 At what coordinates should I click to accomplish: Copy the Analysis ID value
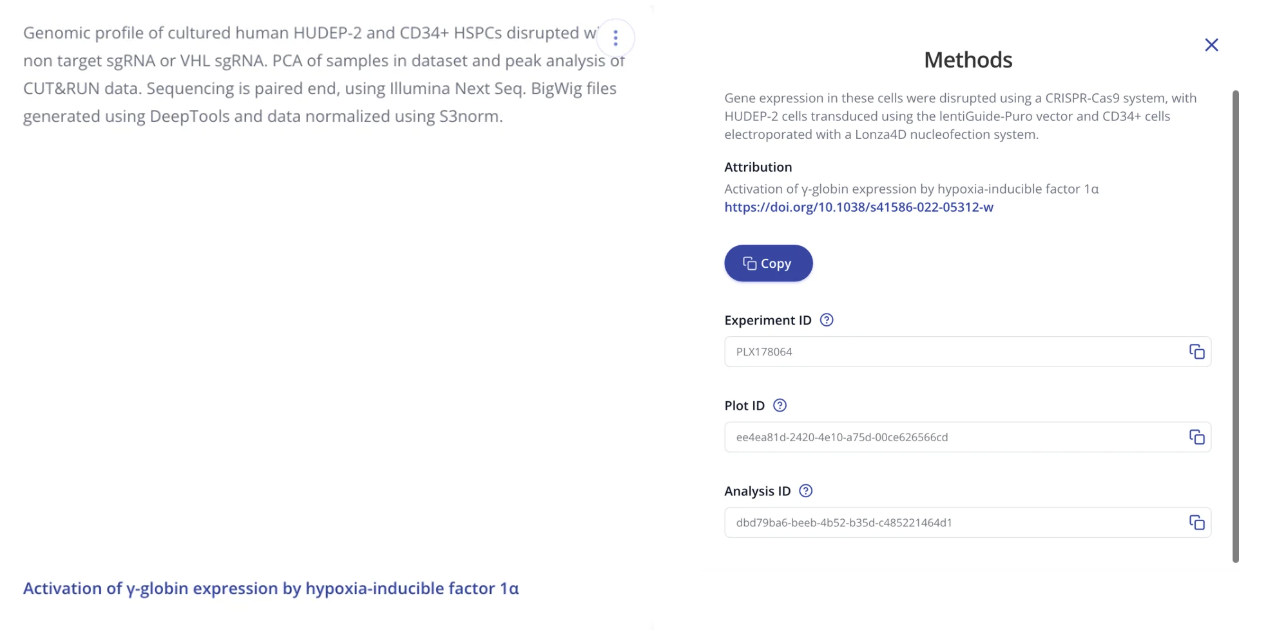[x=1196, y=522]
